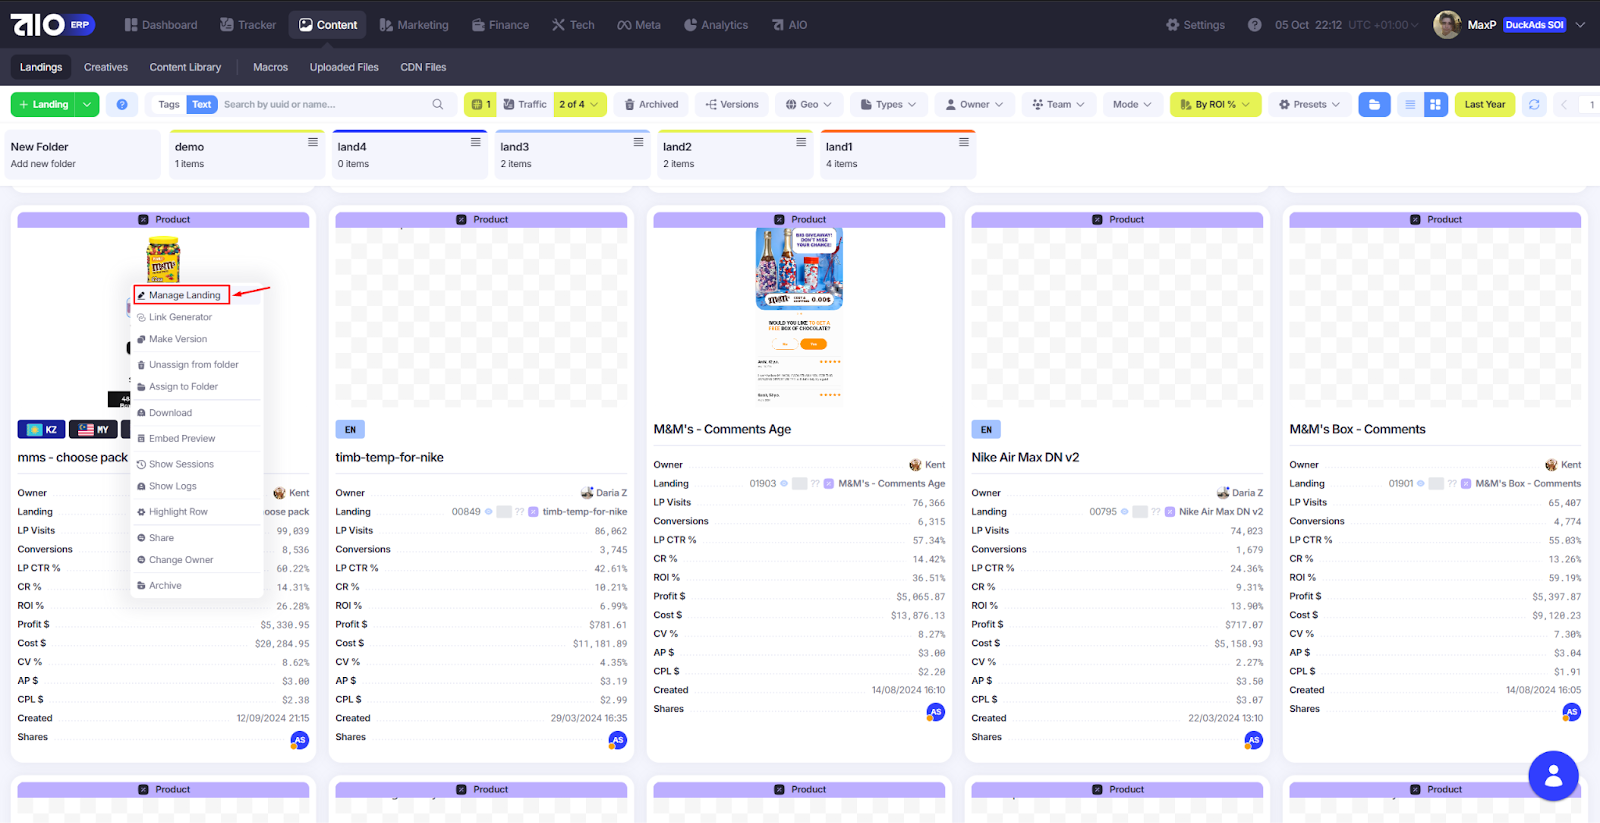Image resolution: width=1600 pixels, height=823 pixels.
Task: Select Manage Landing from context menu
Action: (183, 295)
